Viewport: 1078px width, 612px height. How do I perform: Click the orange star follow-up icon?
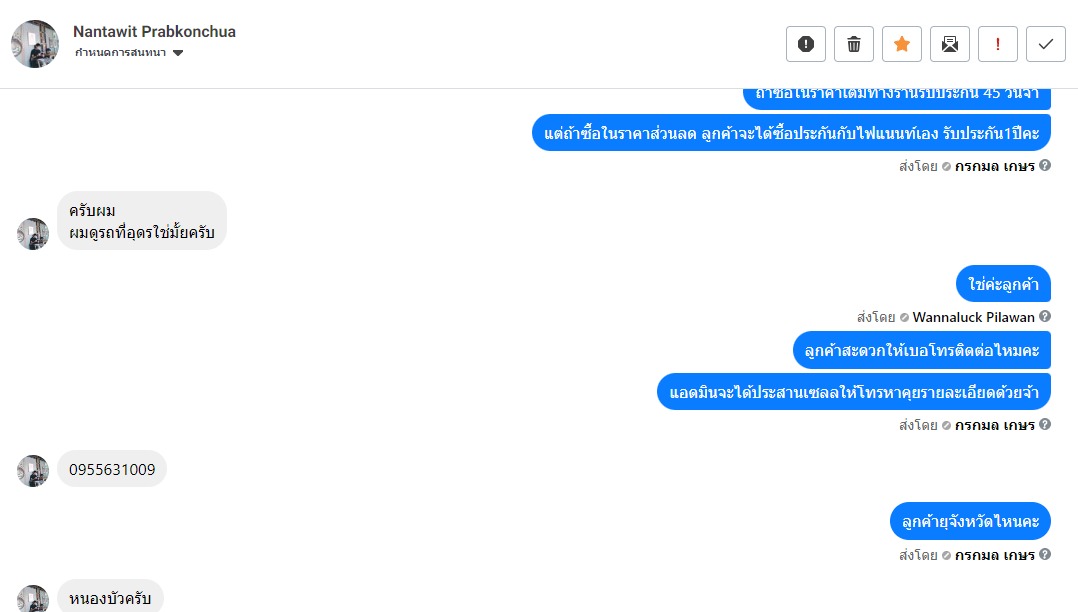click(902, 44)
